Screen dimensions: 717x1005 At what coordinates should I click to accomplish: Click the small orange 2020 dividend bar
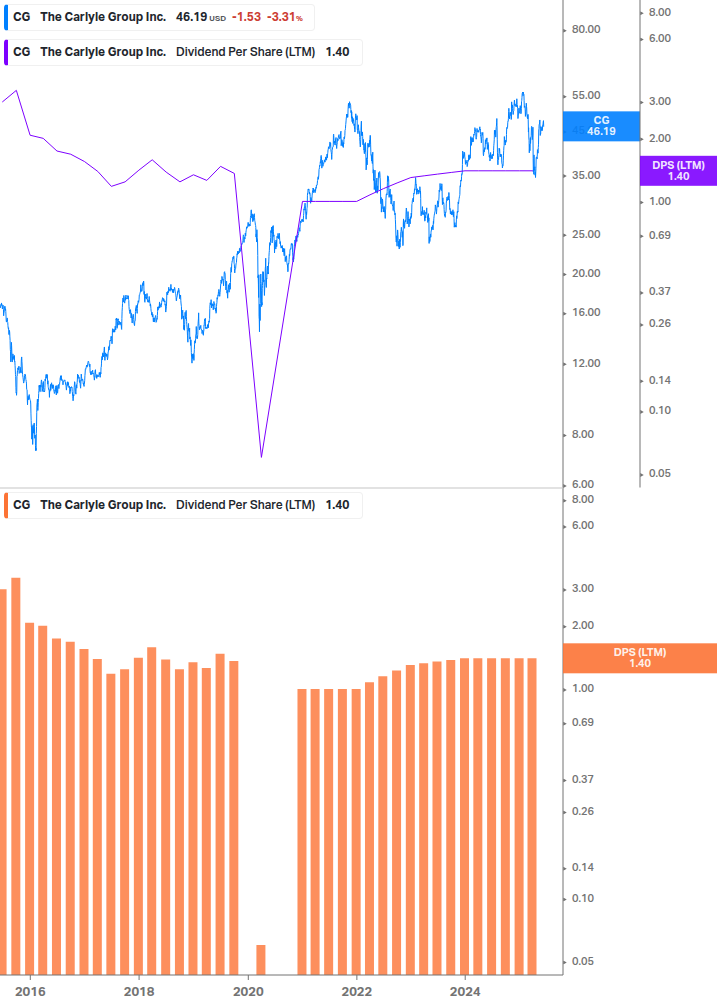pyautogui.click(x=261, y=959)
